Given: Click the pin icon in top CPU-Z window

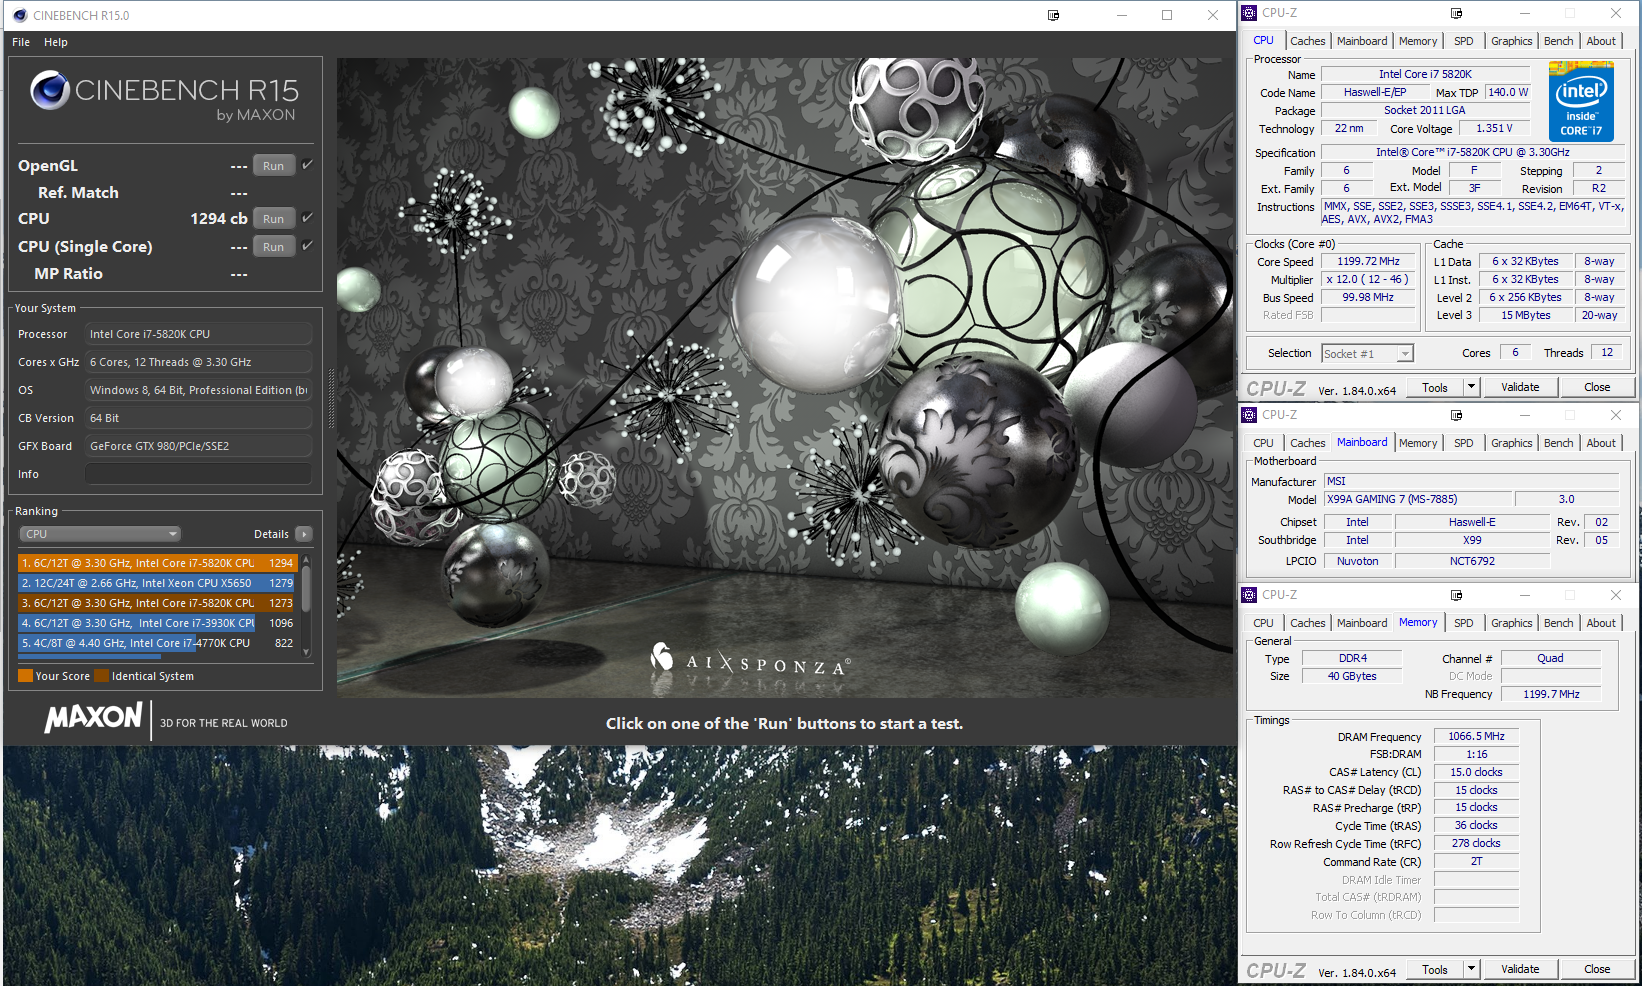Looking at the screenshot, I should 1456,13.
